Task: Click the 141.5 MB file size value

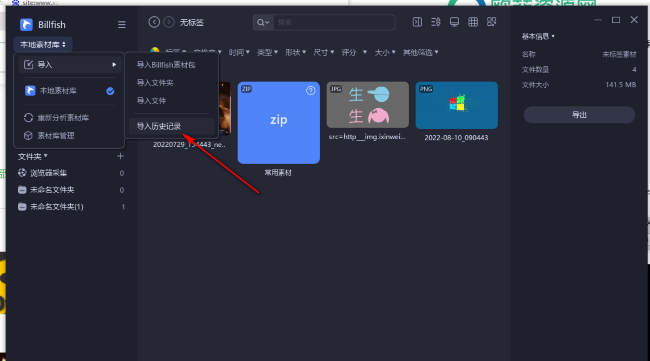Action: pos(621,85)
